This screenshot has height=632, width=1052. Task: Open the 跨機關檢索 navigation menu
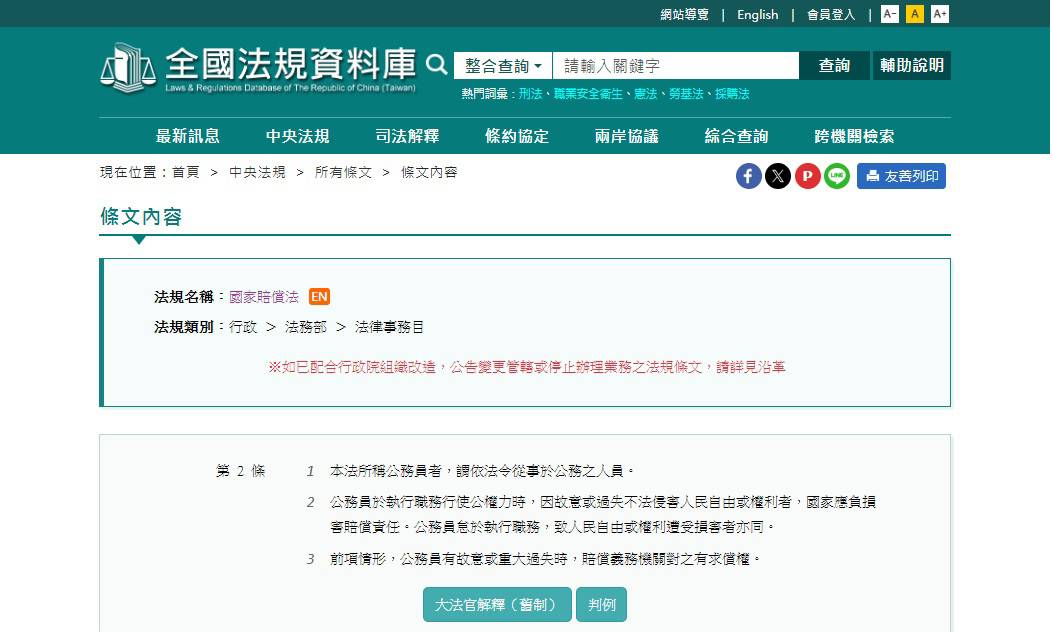tap(854, 137)
